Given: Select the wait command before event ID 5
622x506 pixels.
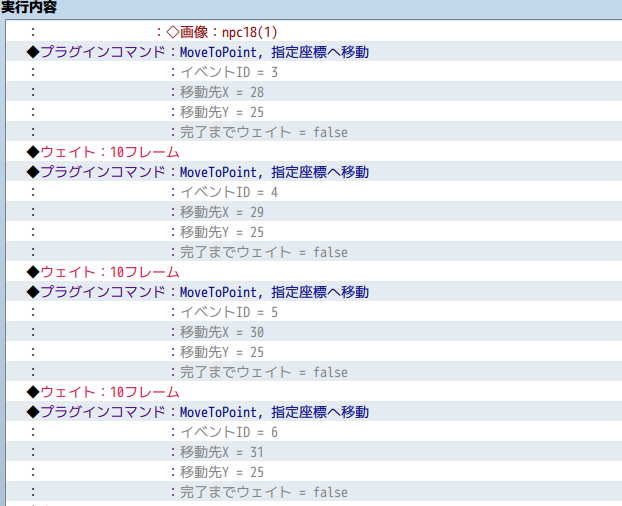Looking at the screenshot, I should tap(314, 272).
